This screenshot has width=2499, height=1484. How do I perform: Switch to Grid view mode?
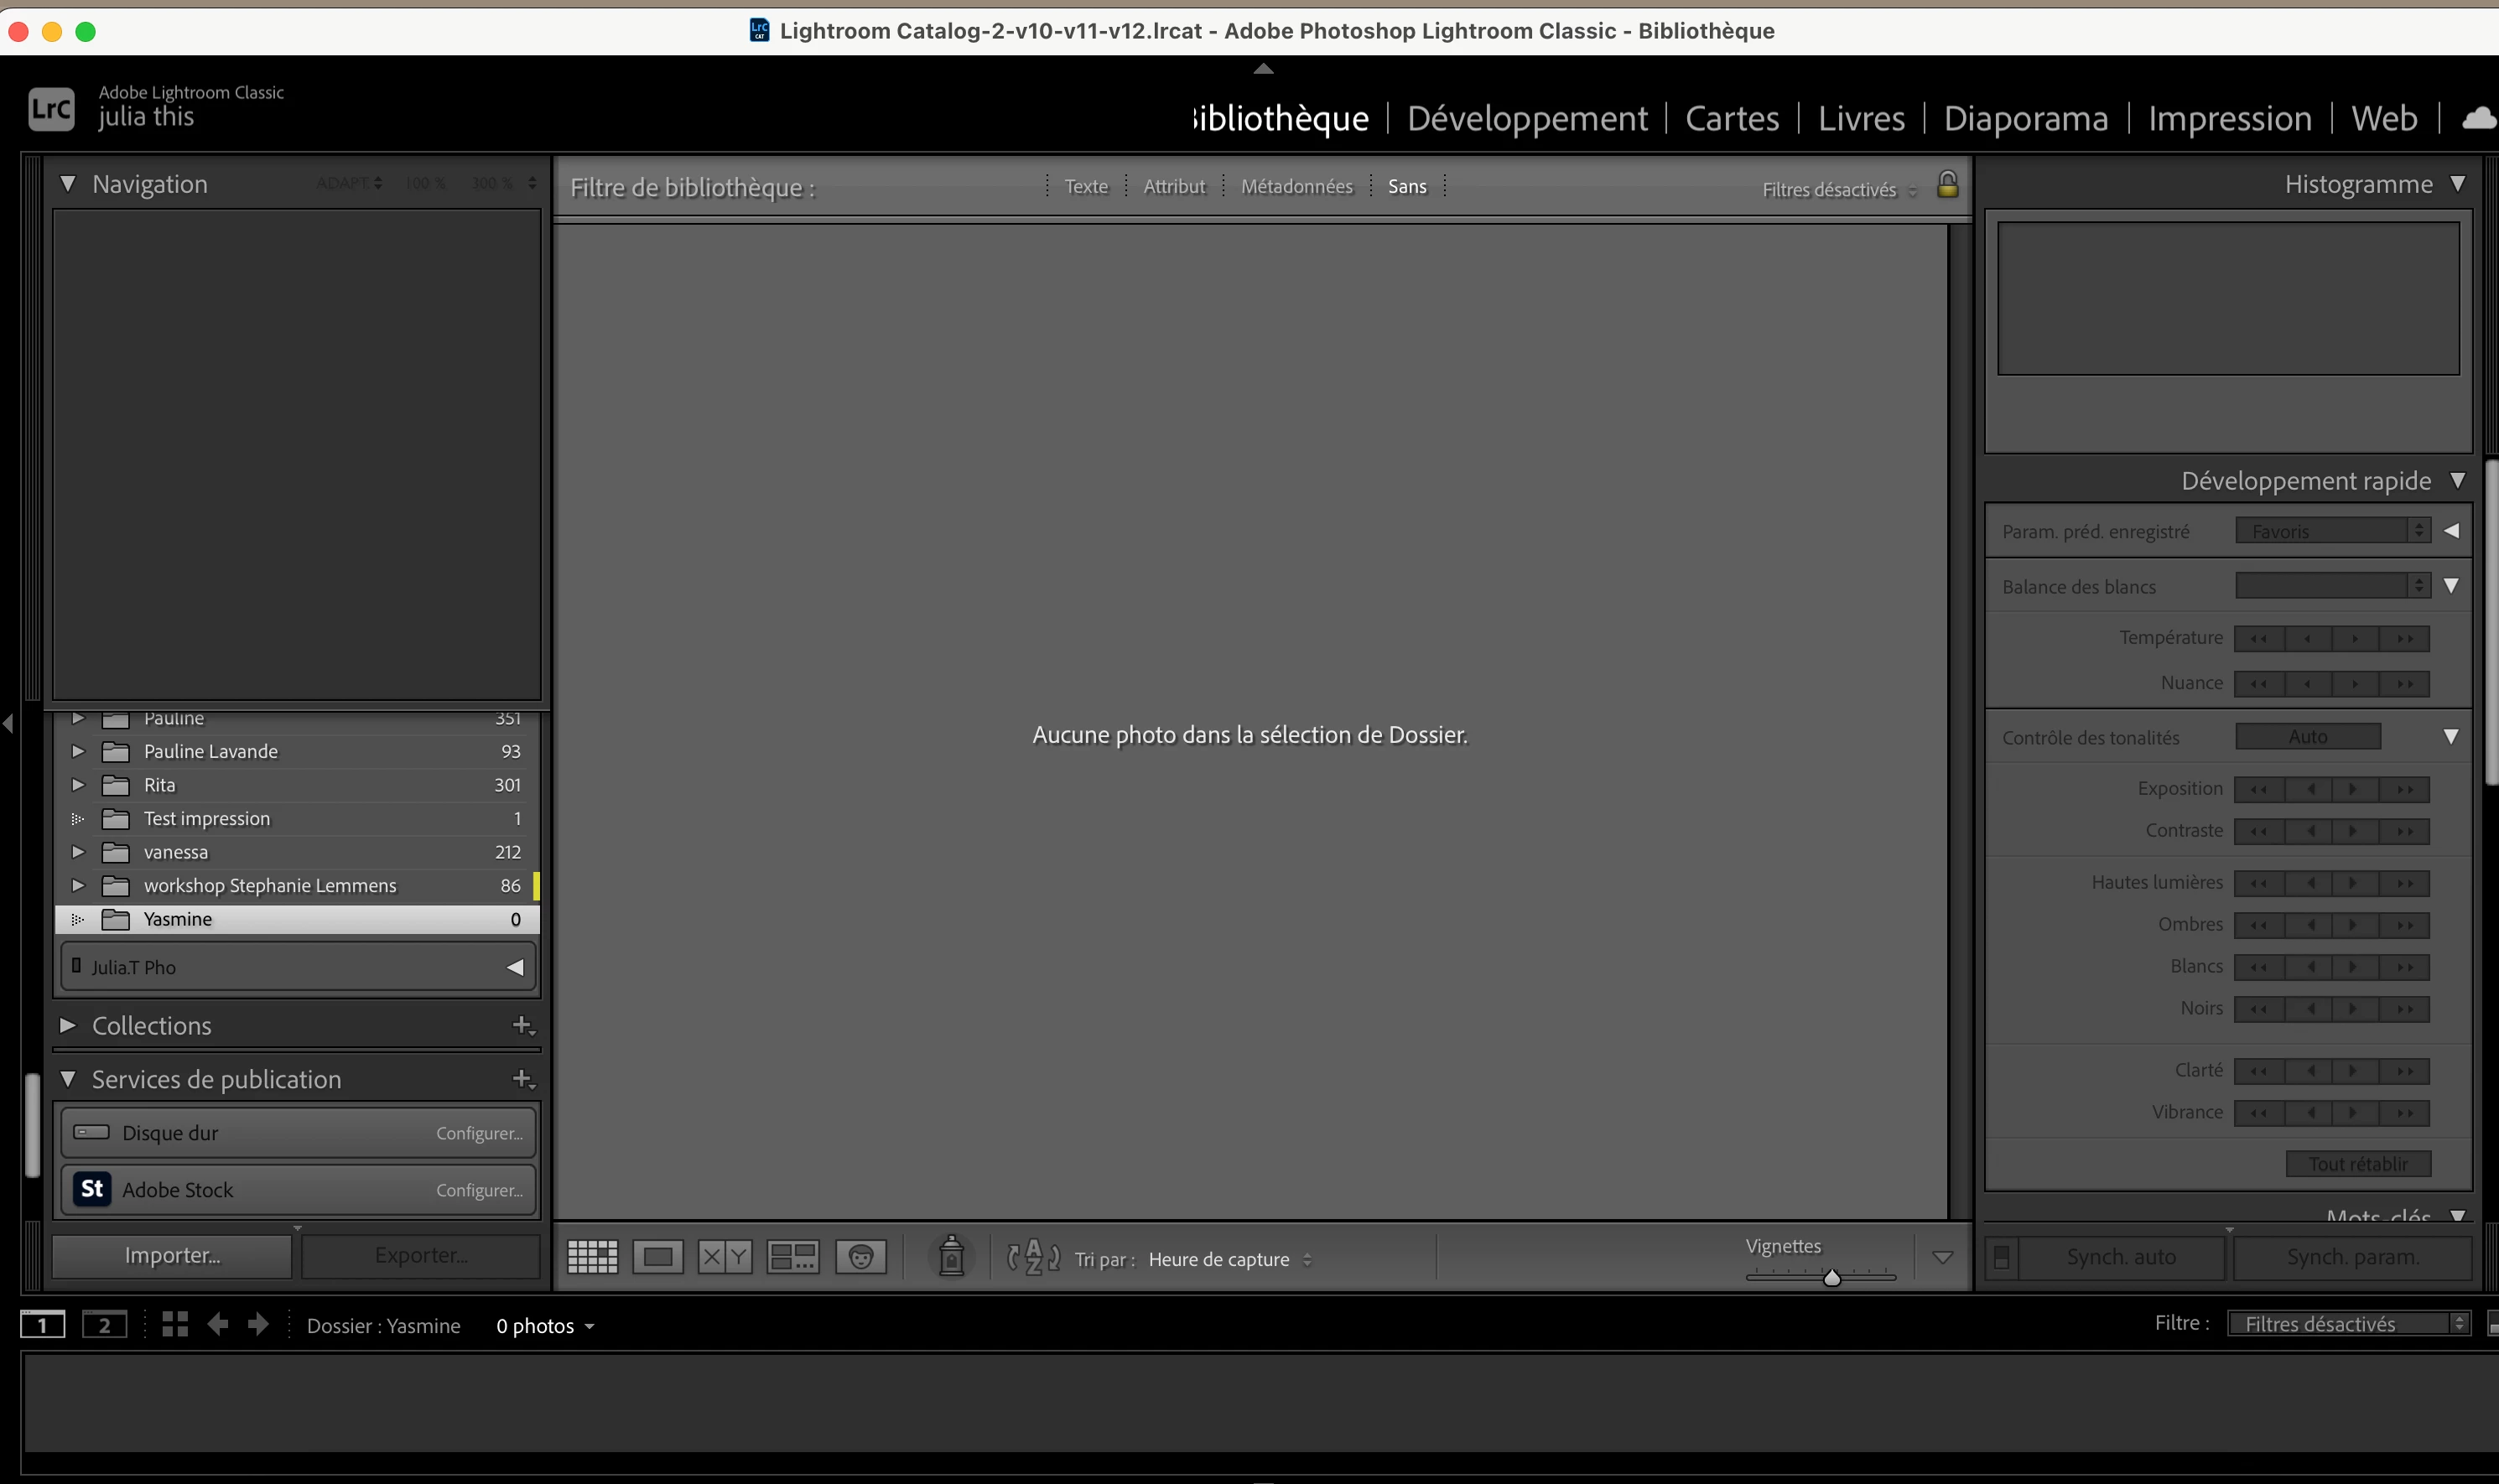(592, 1257)
